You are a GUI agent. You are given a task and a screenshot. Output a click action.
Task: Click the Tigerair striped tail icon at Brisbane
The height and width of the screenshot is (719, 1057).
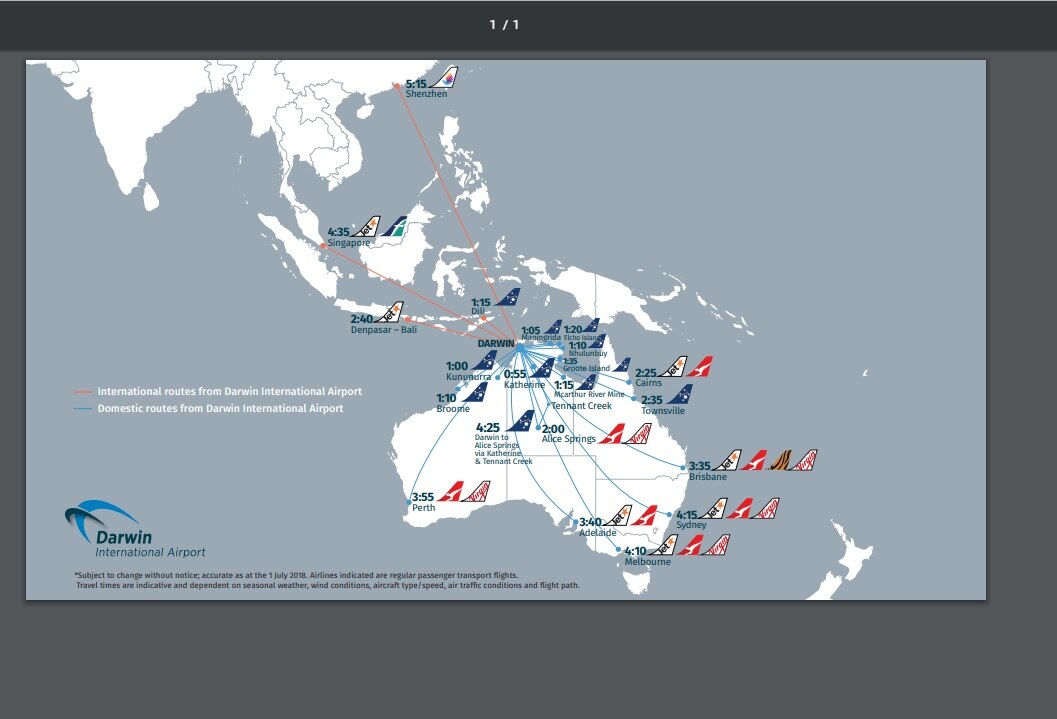778,460
